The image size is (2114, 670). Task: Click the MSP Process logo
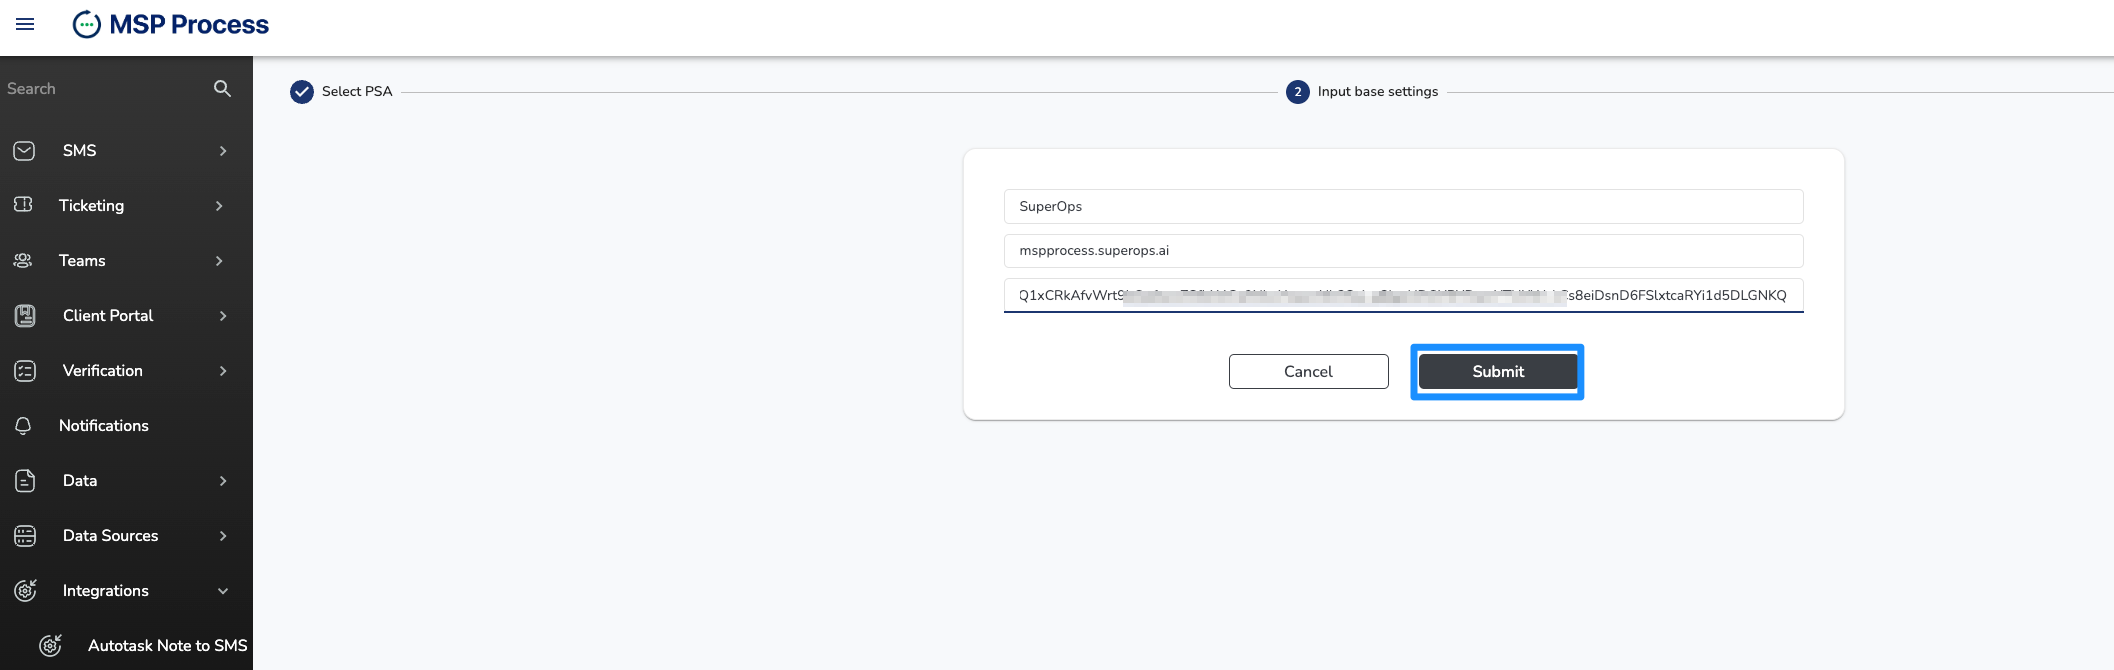coord(171,24)
